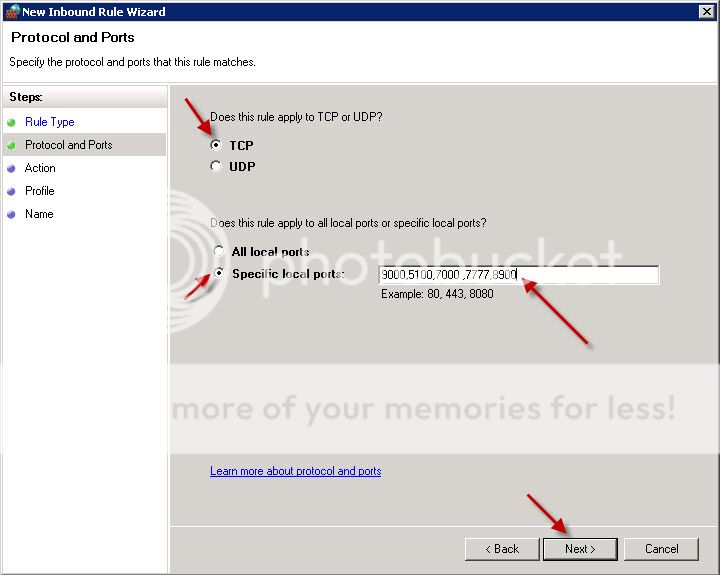Select the All local ports option
This screenshot has height=575, width=720.
(219, 252)
